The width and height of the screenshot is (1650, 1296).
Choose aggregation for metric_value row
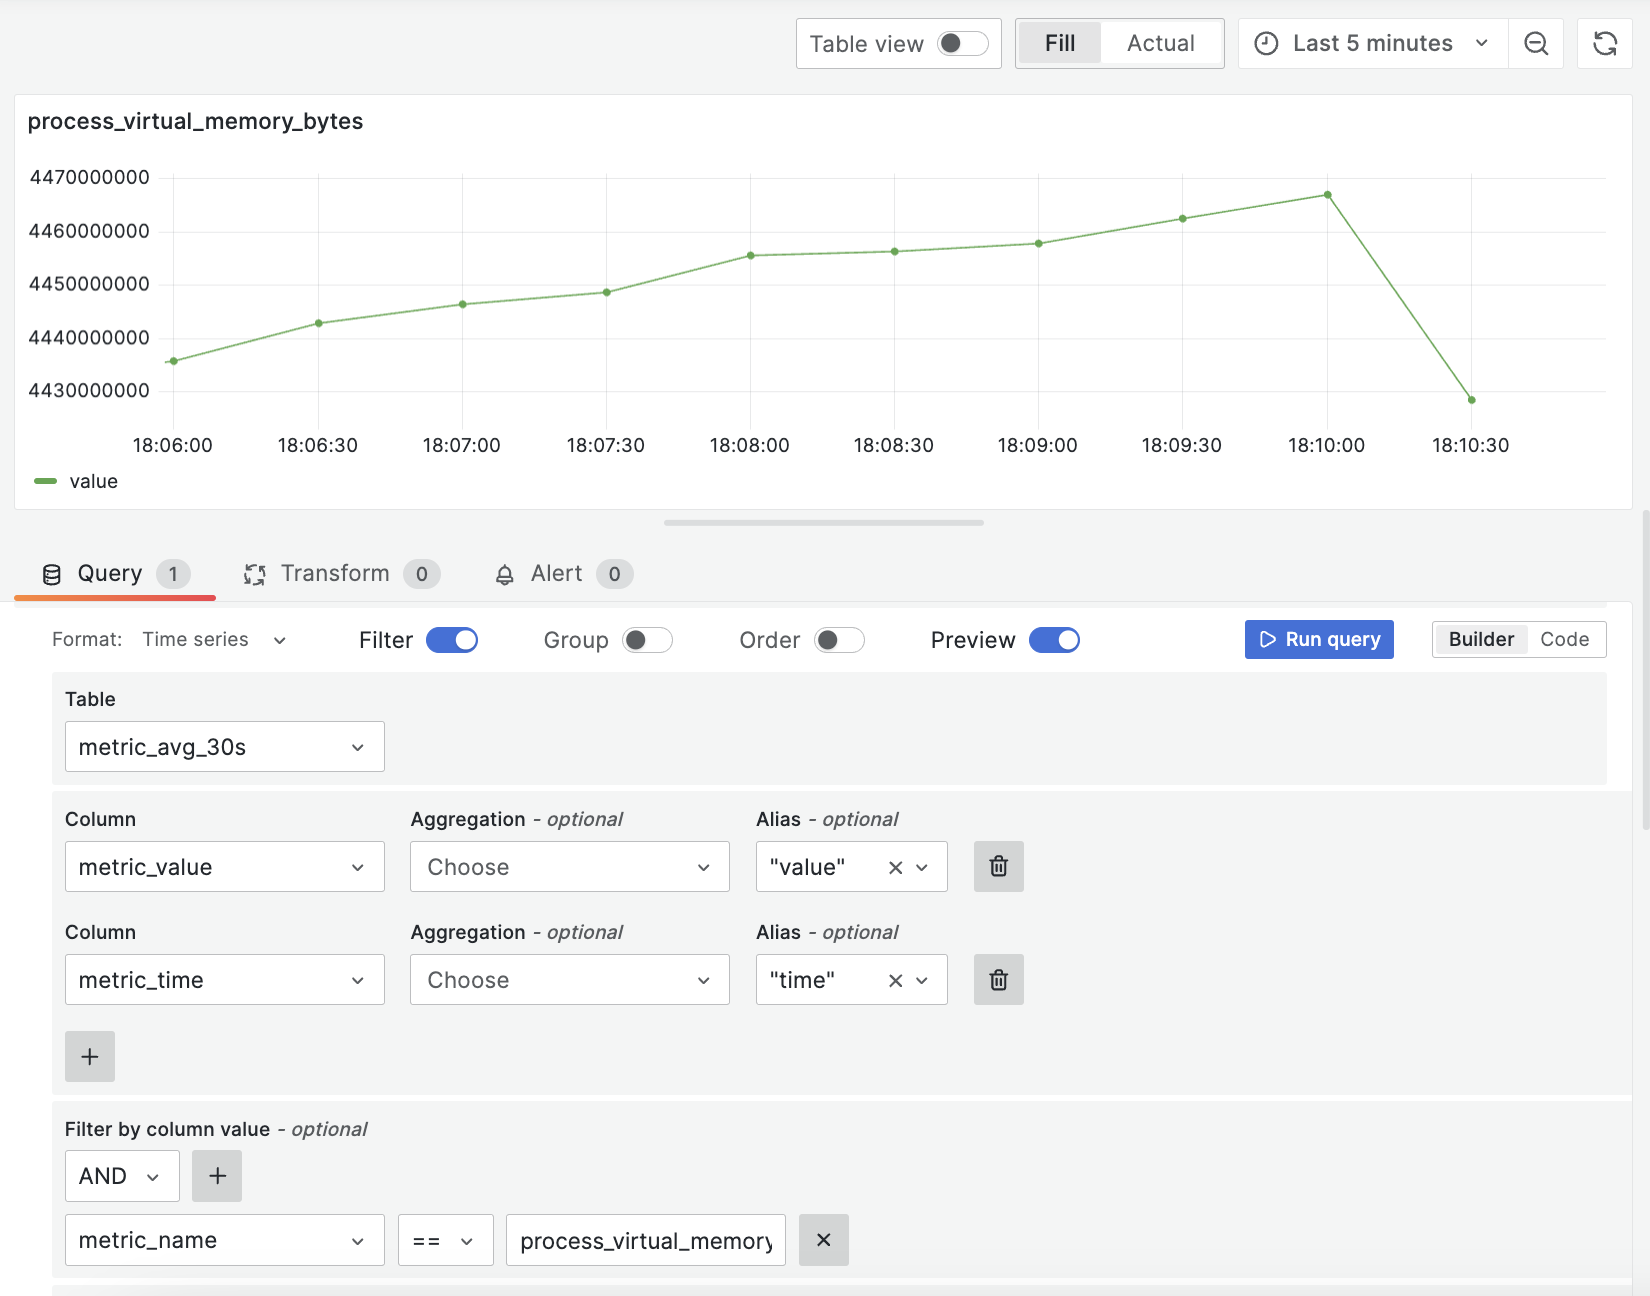point(570,866)
